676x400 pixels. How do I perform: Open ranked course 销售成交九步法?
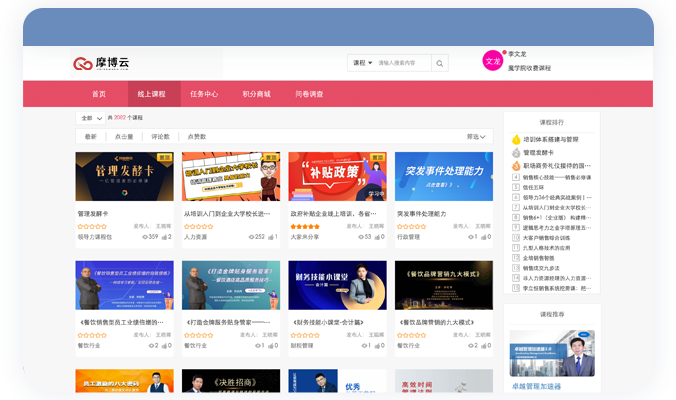tap(541, 268)
